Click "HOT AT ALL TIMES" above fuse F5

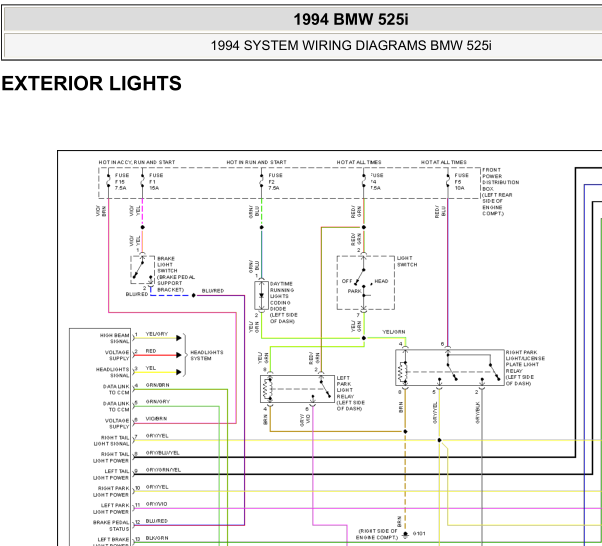tap(443, 162)
